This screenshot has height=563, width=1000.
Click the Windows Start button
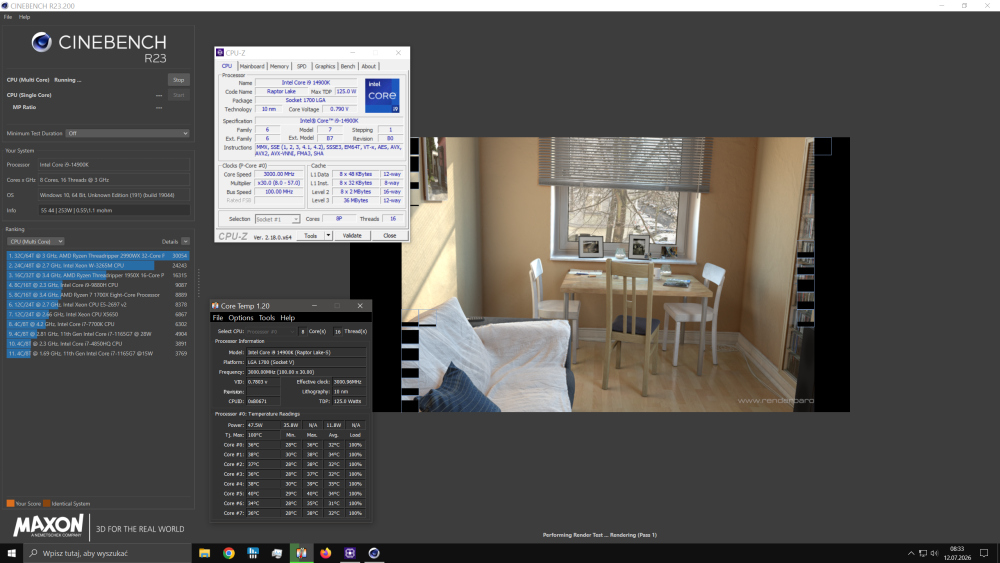point(11,553)
